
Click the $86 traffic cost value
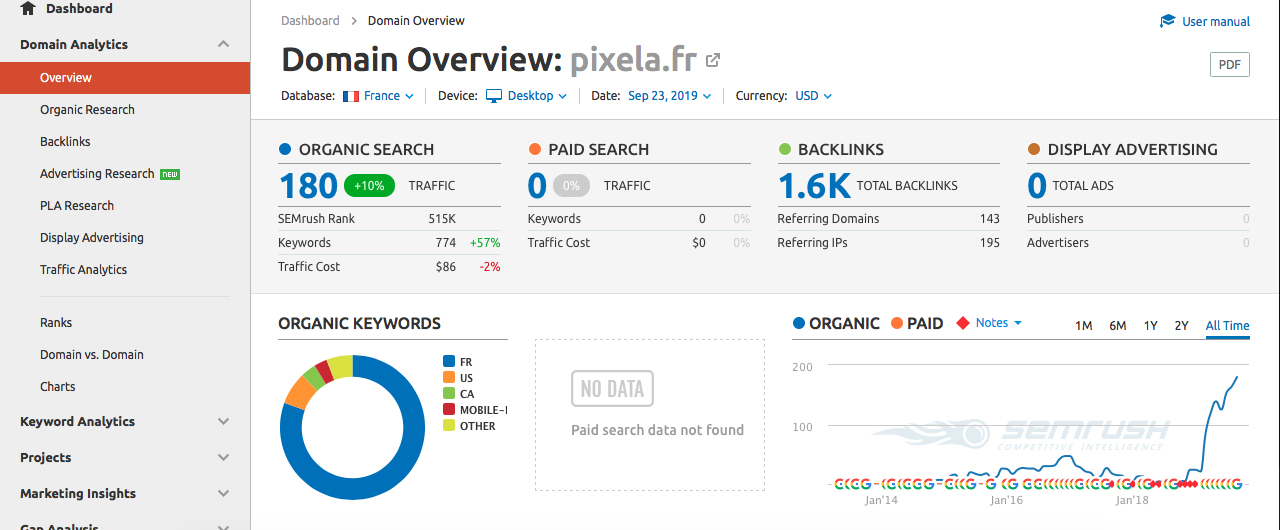(446, 267)
